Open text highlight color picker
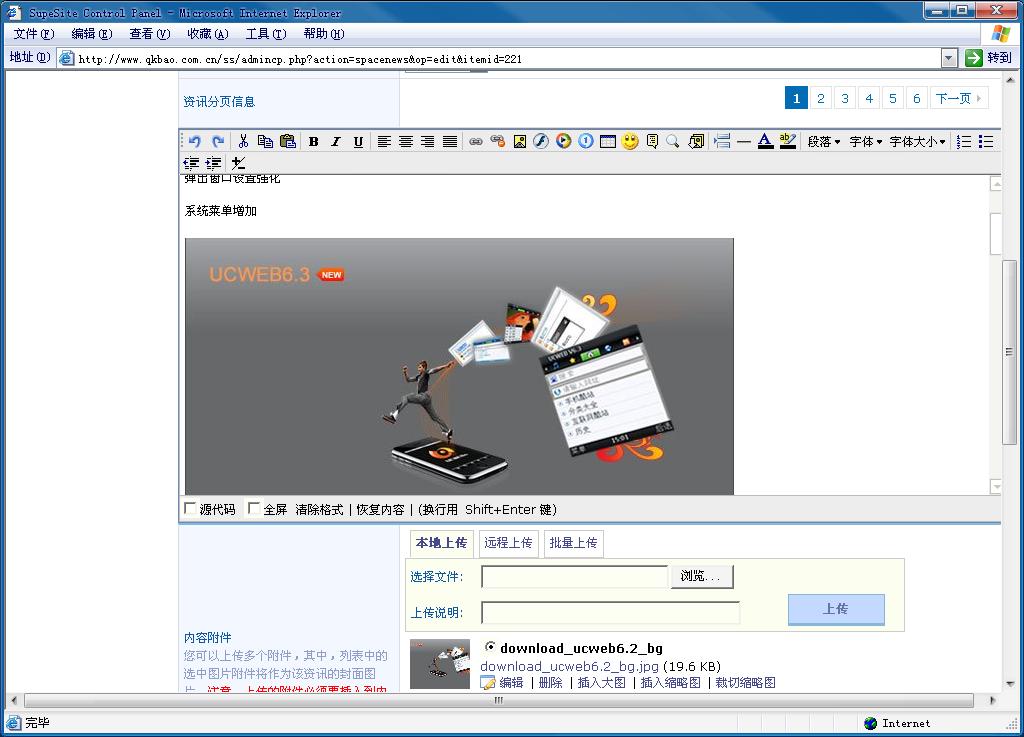This screenshot has height=737, width=1024. [x=788, y=141]
